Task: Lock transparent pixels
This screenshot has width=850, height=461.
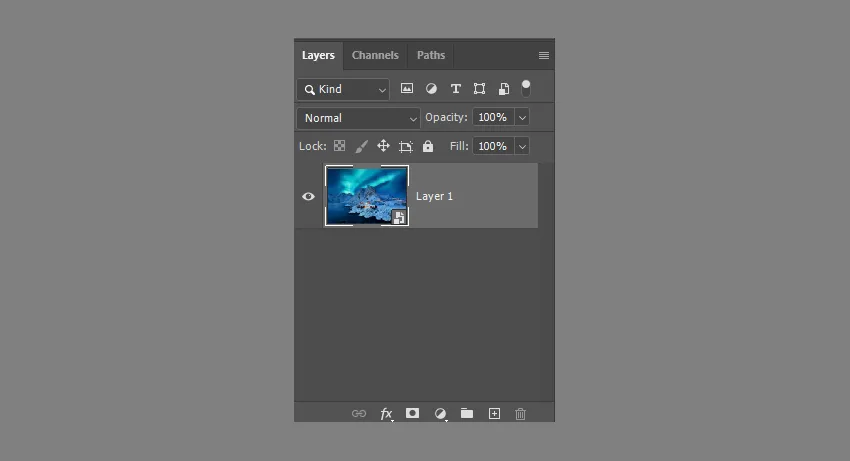Action: pyautogui.click(x=339, y=146)
